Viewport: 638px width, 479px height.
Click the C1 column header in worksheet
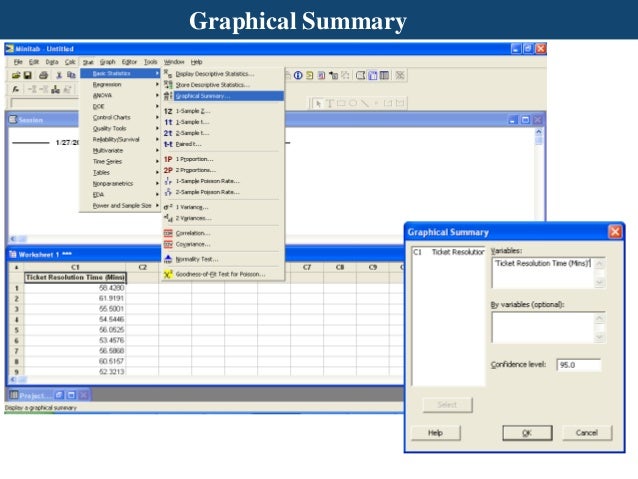click(75, 267)
